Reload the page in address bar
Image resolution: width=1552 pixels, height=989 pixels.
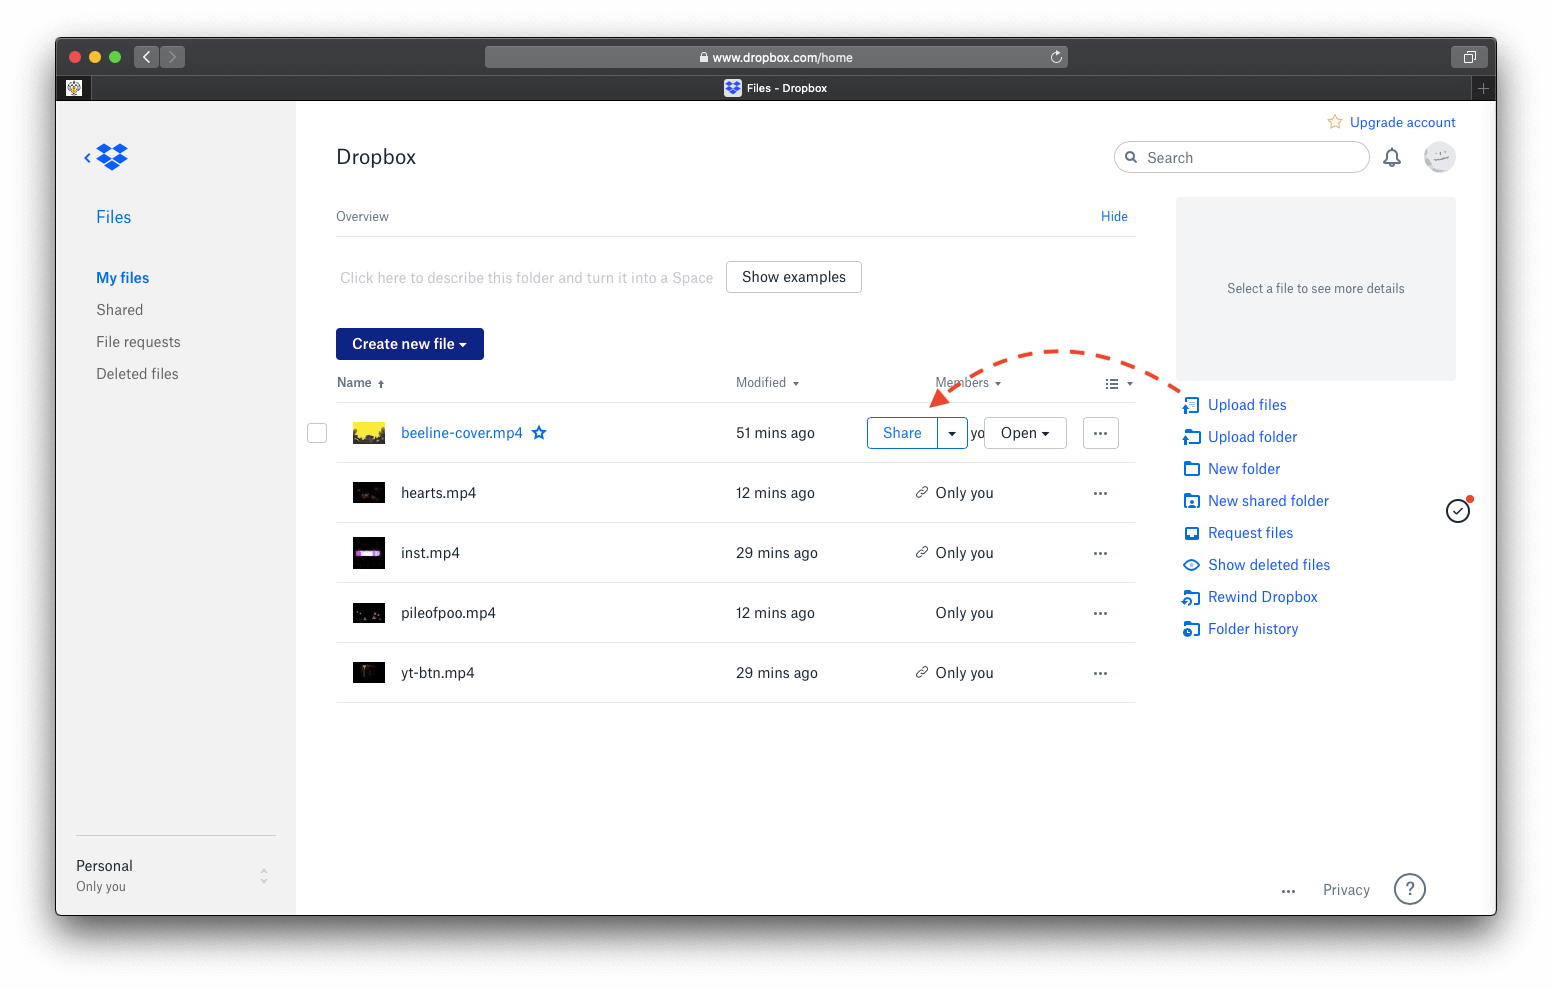tap(1056, 57)
